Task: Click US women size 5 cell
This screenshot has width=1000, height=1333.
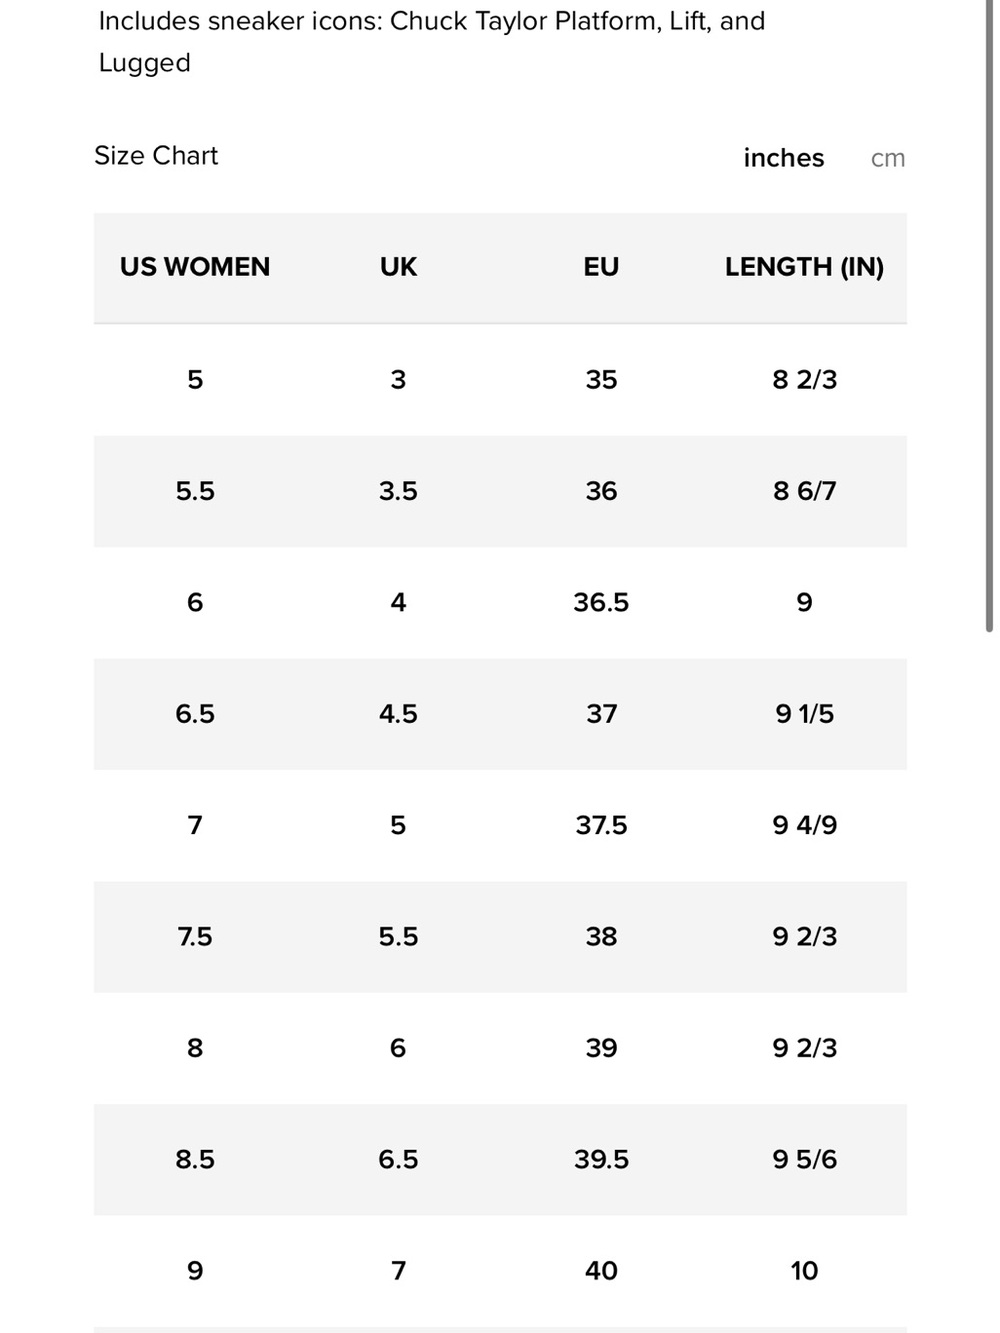Action: 195,380
